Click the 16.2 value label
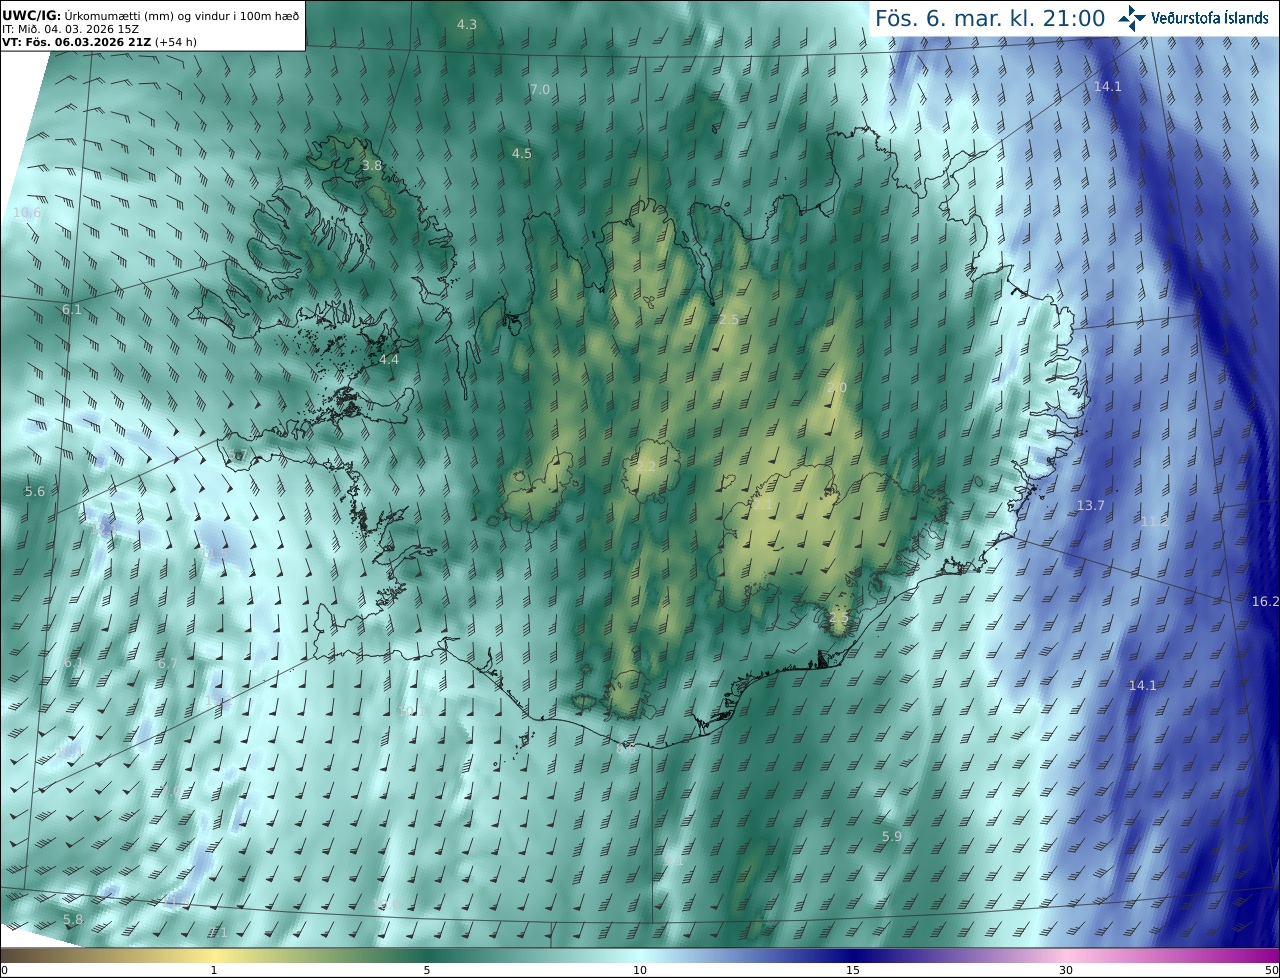1280x978 pixels. [1265, 601]
